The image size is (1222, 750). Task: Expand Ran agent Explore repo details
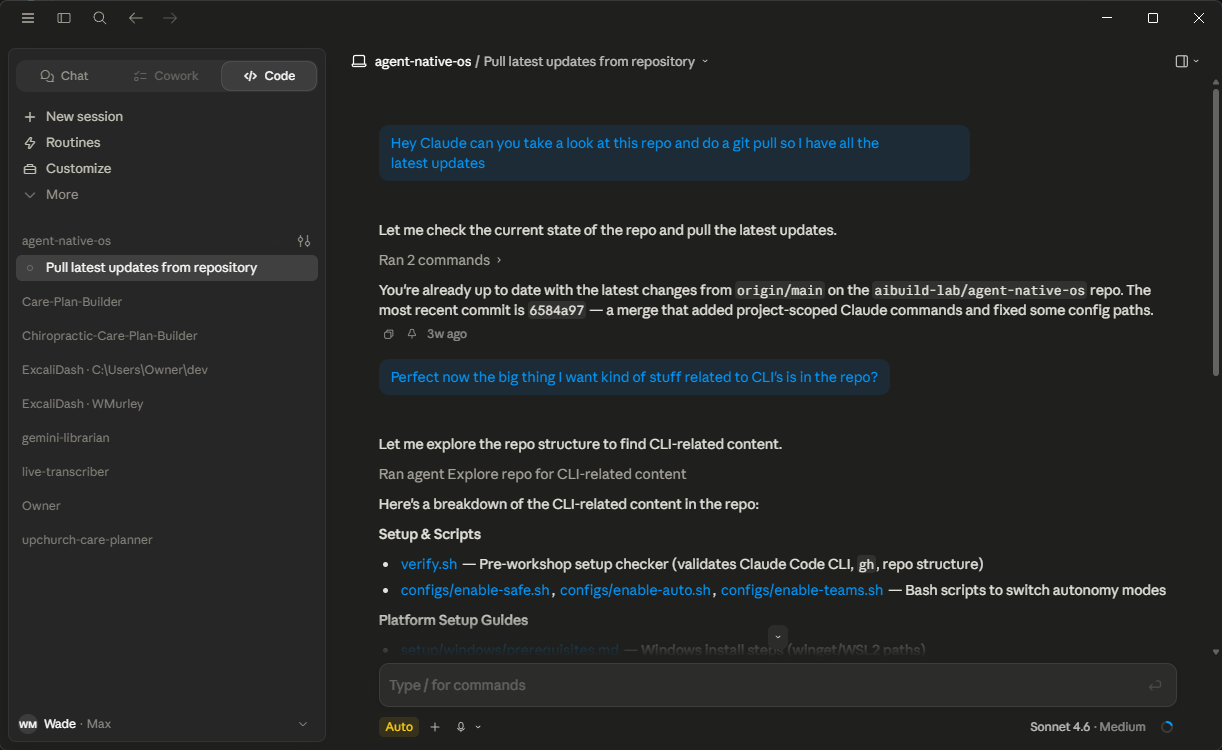click(533, 474)
